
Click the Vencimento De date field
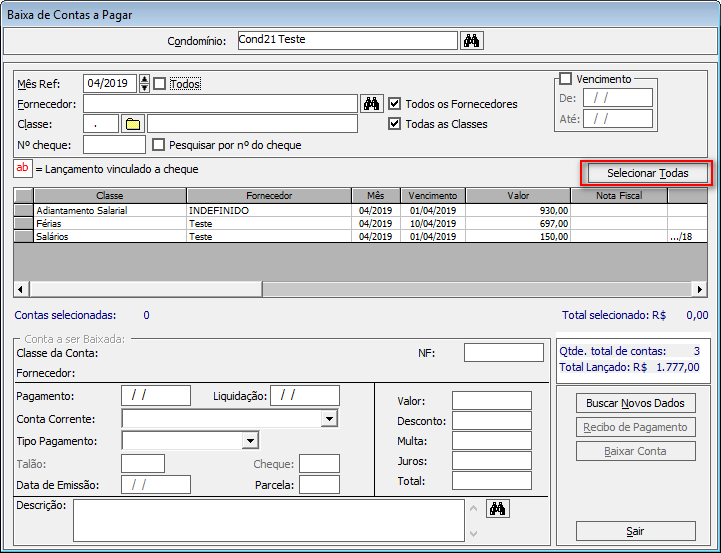pyautogui.click(x=618, y=98)
